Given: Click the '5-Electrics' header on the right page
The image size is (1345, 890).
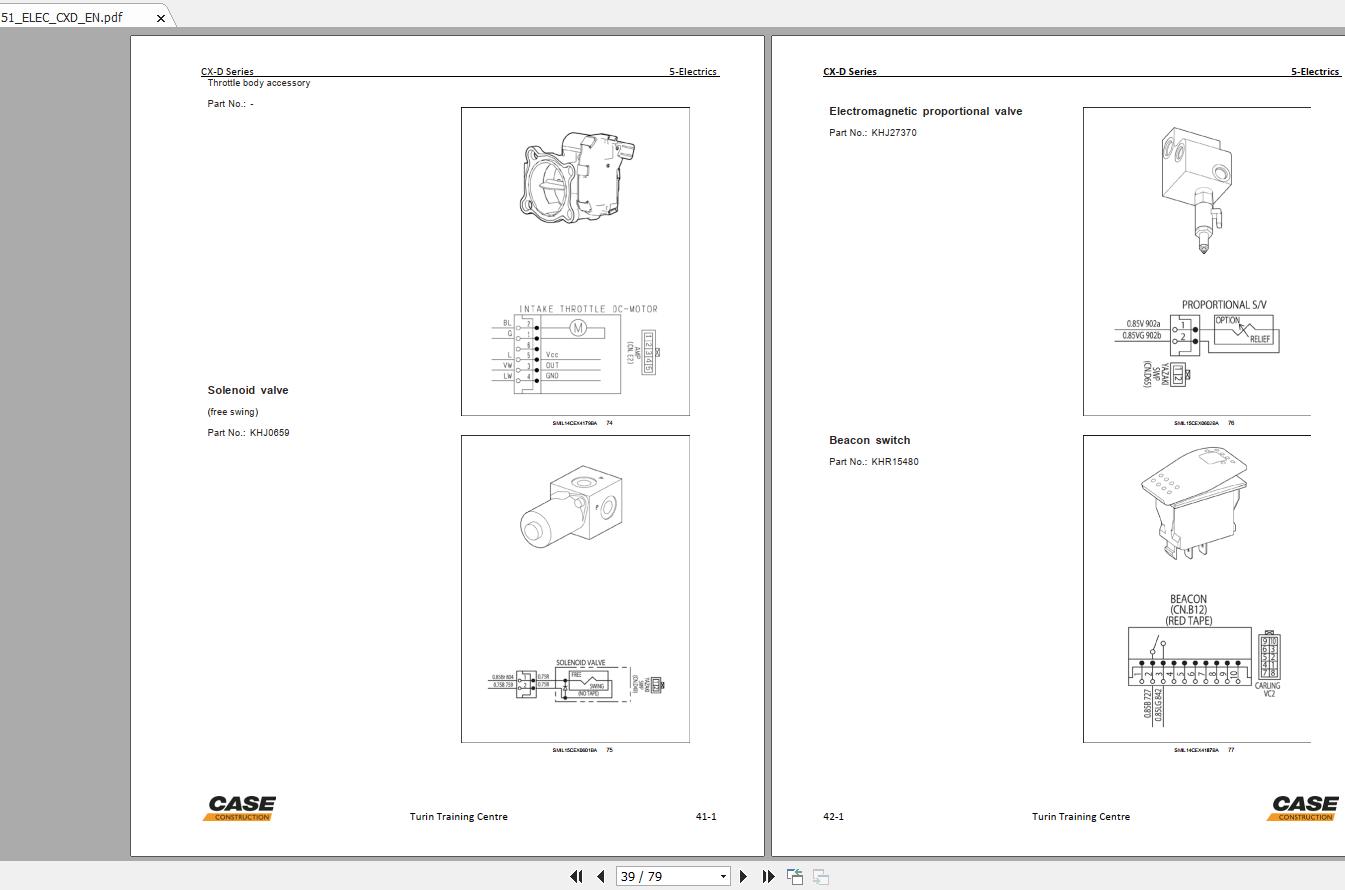Looking at the screenshot, I should tap(1315, 72).
